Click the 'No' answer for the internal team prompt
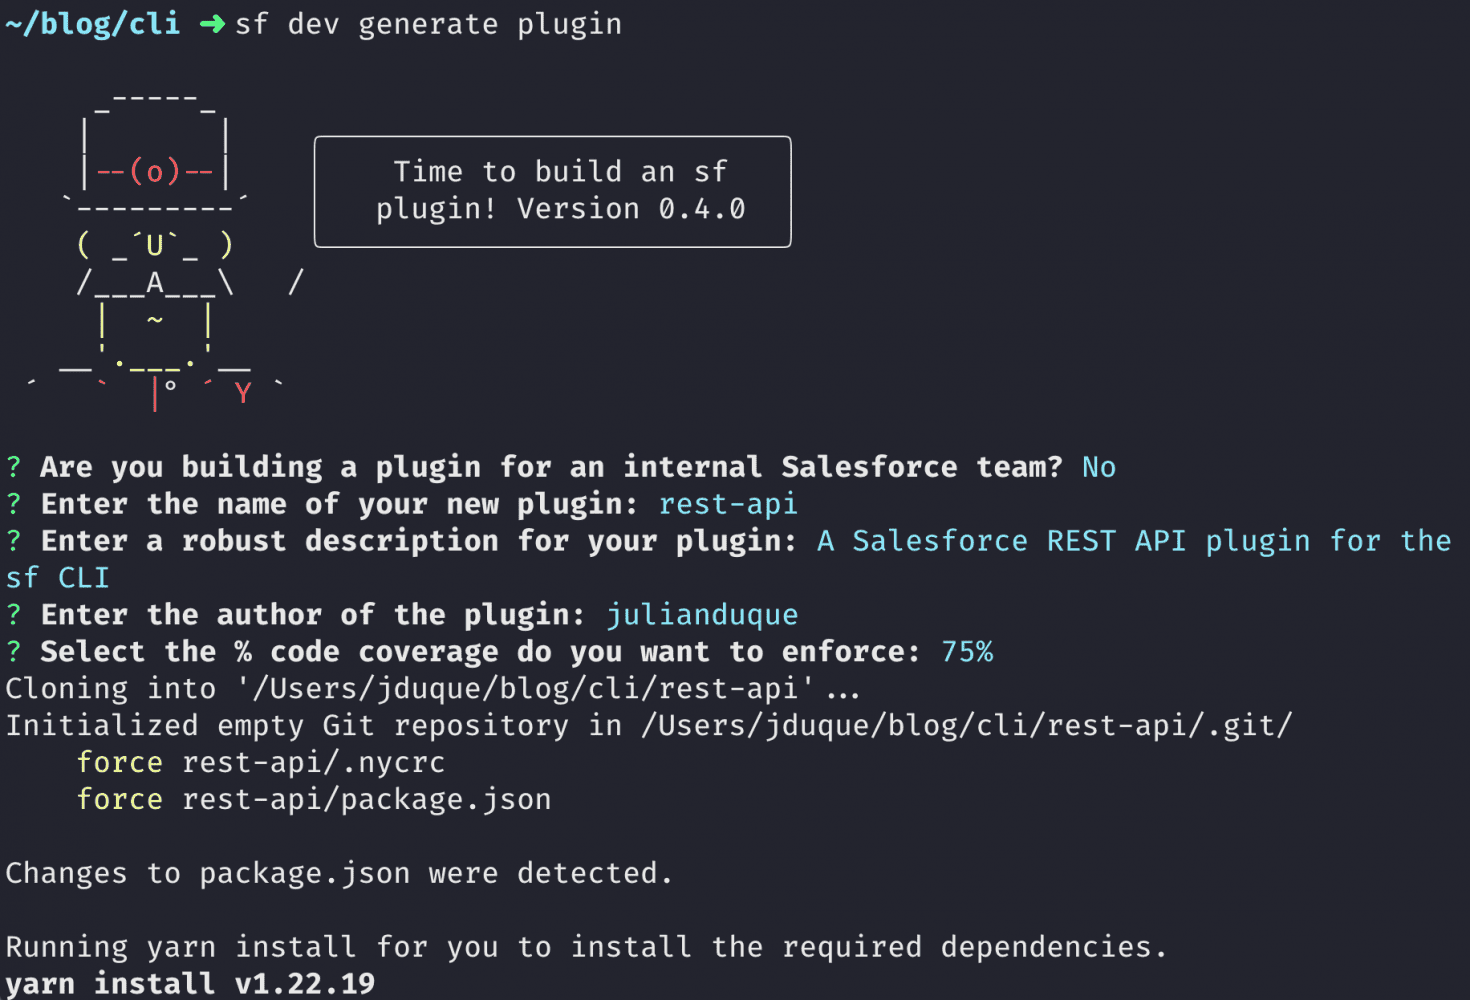 (1098, 467)
